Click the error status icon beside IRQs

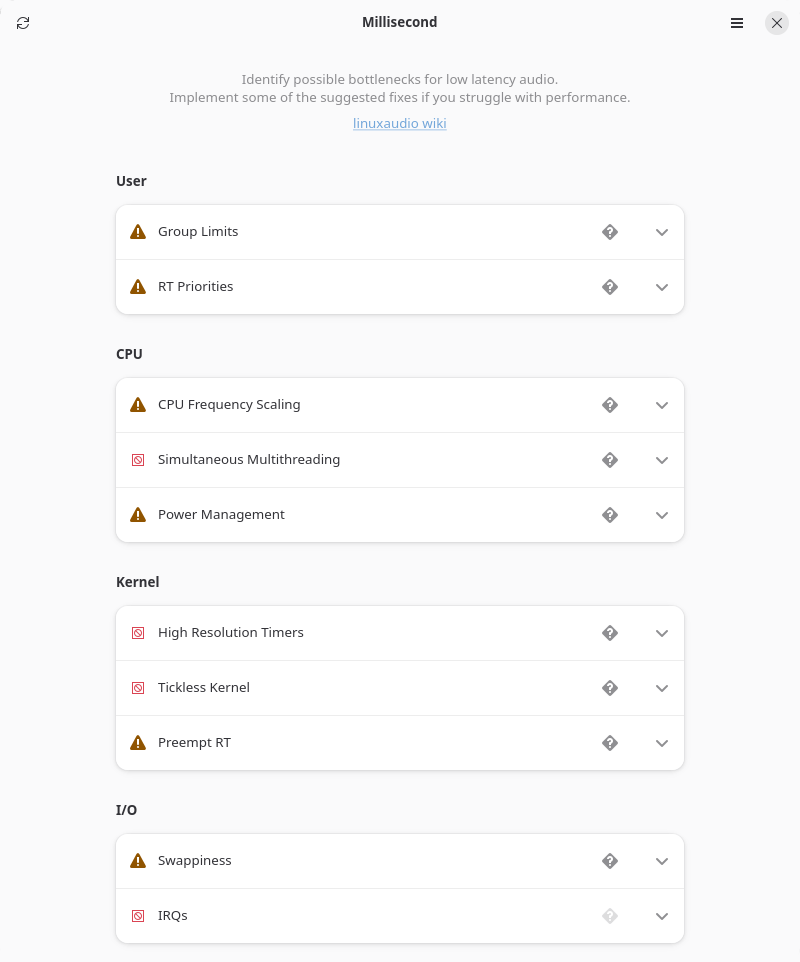(x=138, y=916)
